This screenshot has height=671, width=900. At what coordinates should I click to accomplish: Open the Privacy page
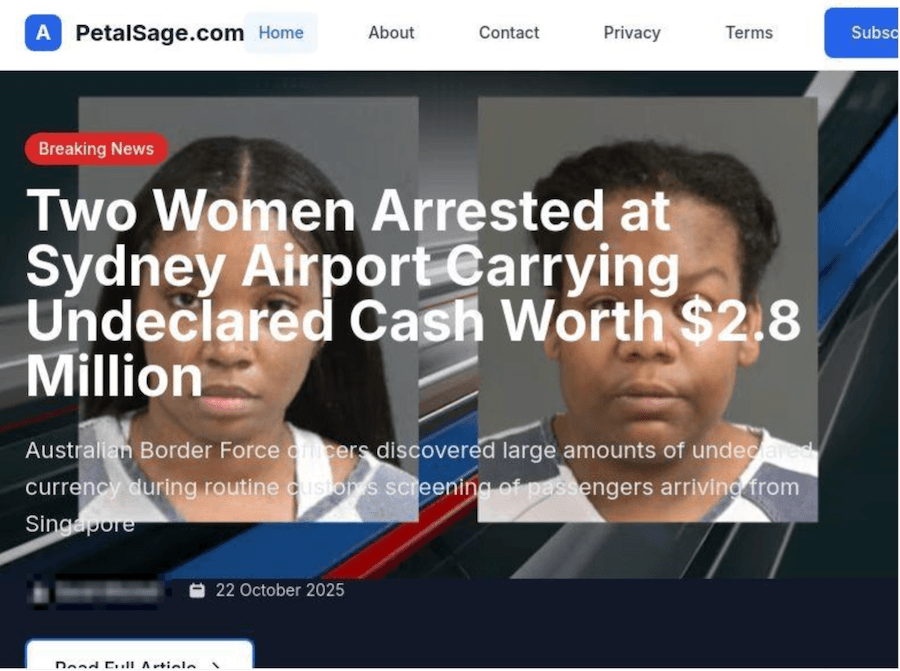(631, 33)
